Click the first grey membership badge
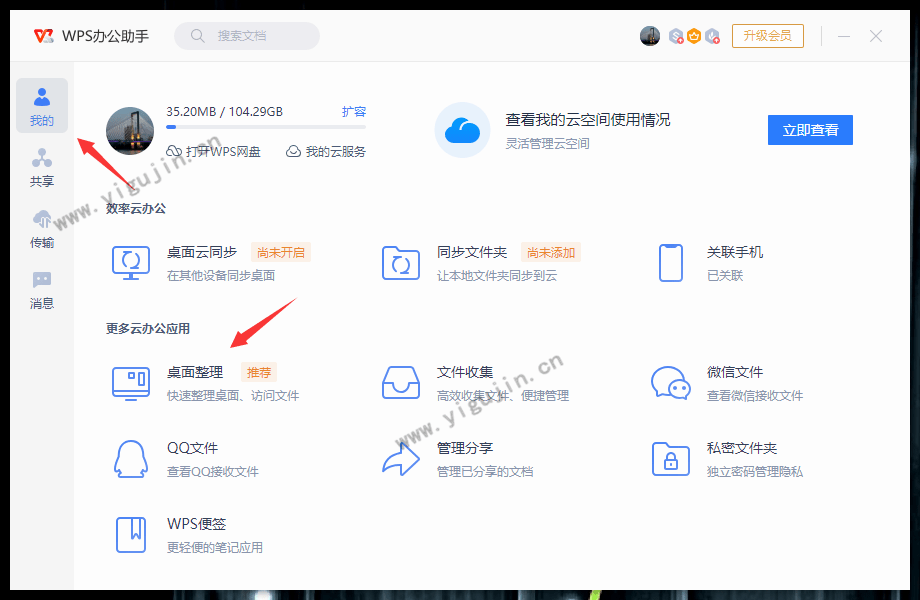The height and width of the screenshot is (600, 920). tap(677, 36)
